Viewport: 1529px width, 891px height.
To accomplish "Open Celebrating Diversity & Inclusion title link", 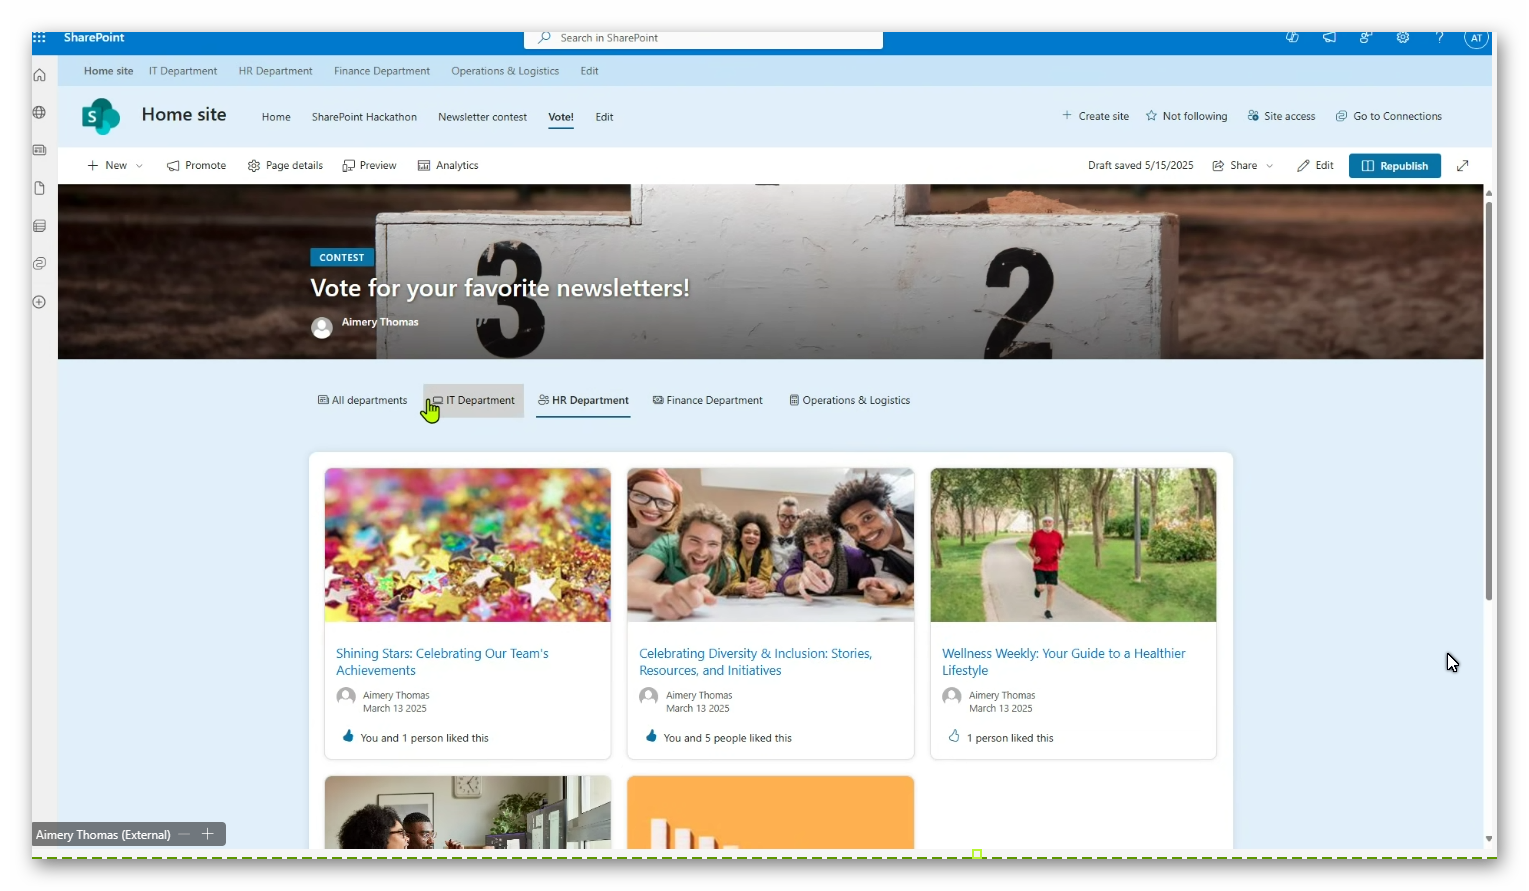I will [755, 662].
